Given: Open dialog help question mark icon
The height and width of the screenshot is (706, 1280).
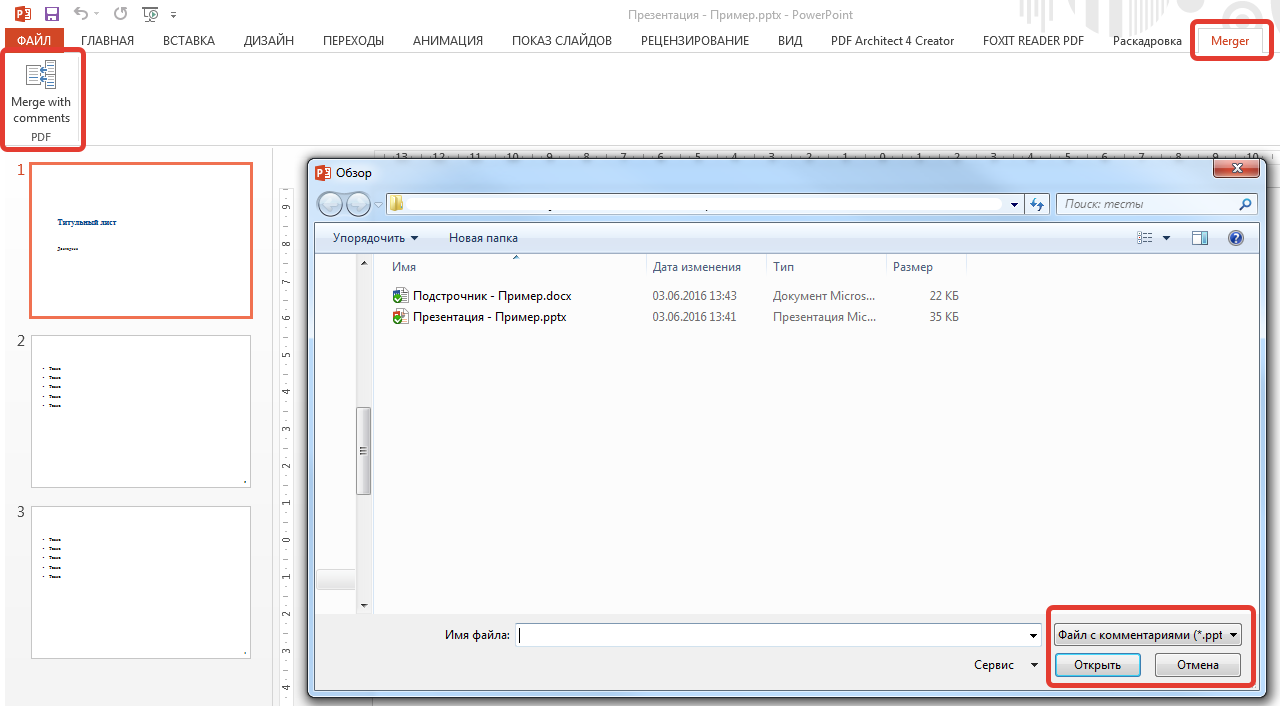Looking at the screenshot, I should tap(1235, 238).
